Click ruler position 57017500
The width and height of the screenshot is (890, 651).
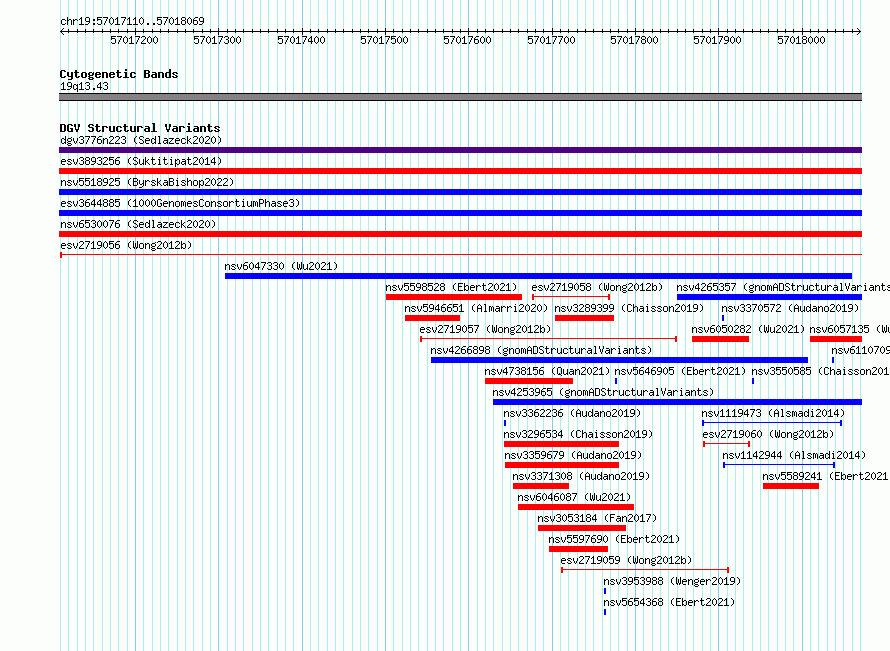(384, 40)
